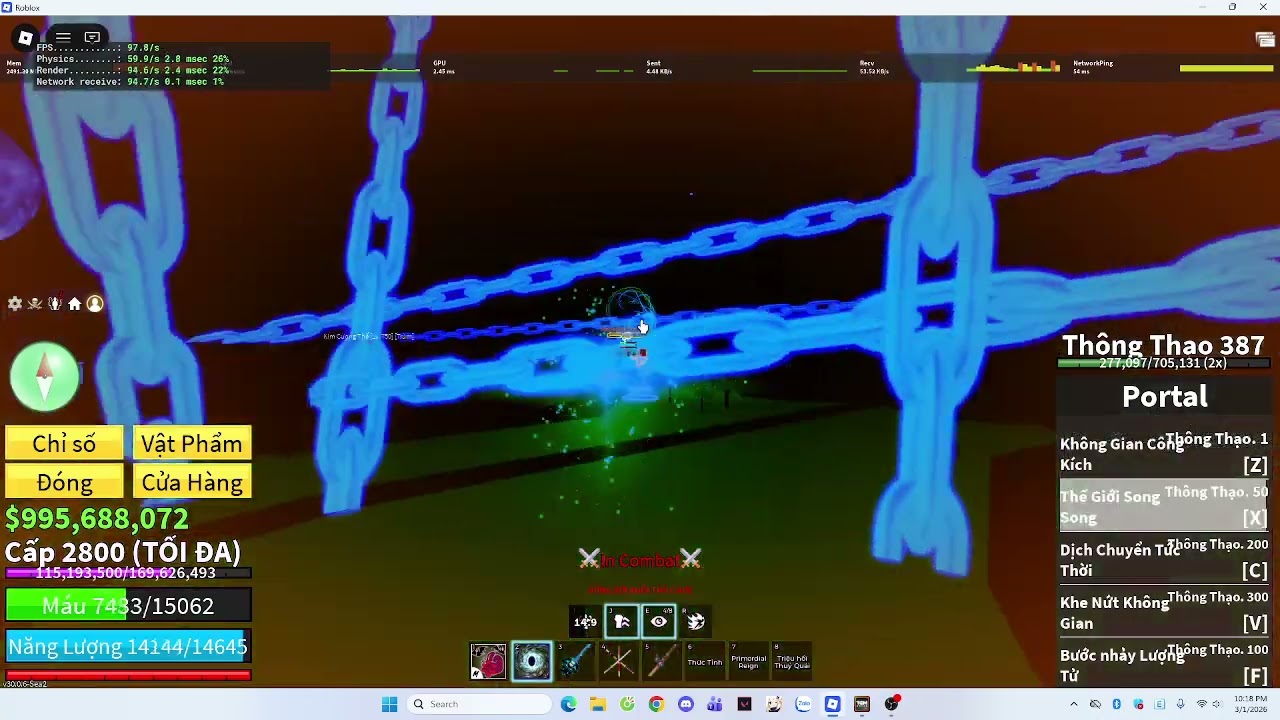Click the $995,688,072 money display
Viewport: 1280px width, 720px height.
coord(97,519)
